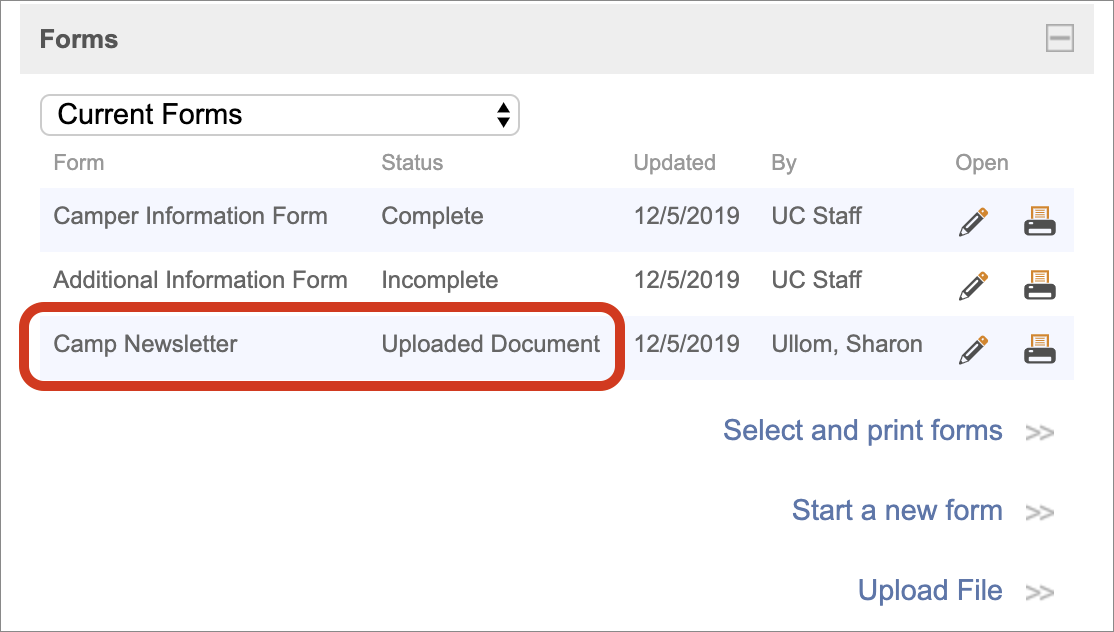The image size is (1114, 632).
Task: Open the Upload File link
Action: tap(930, 591)
